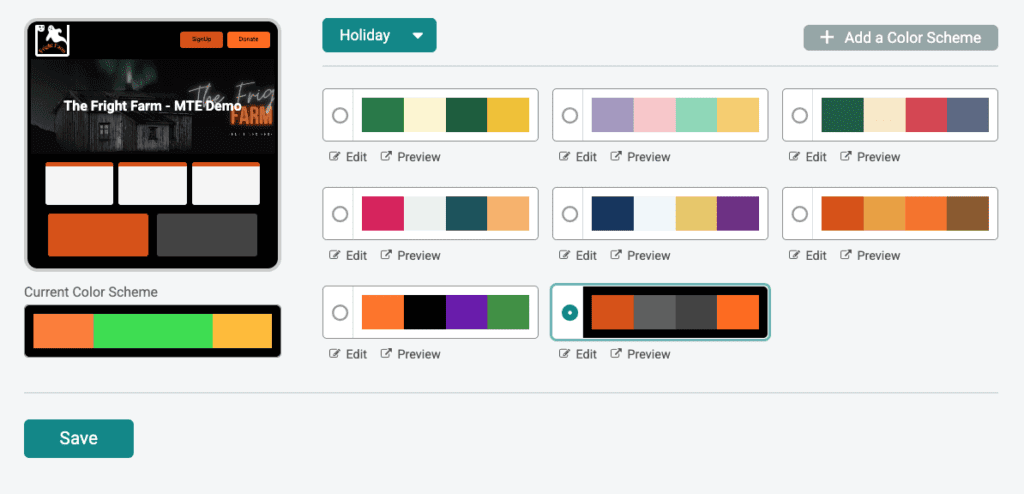Select orange-black-purple-green scheme radio button
The image size is (1024, 494).
(340, 312)
